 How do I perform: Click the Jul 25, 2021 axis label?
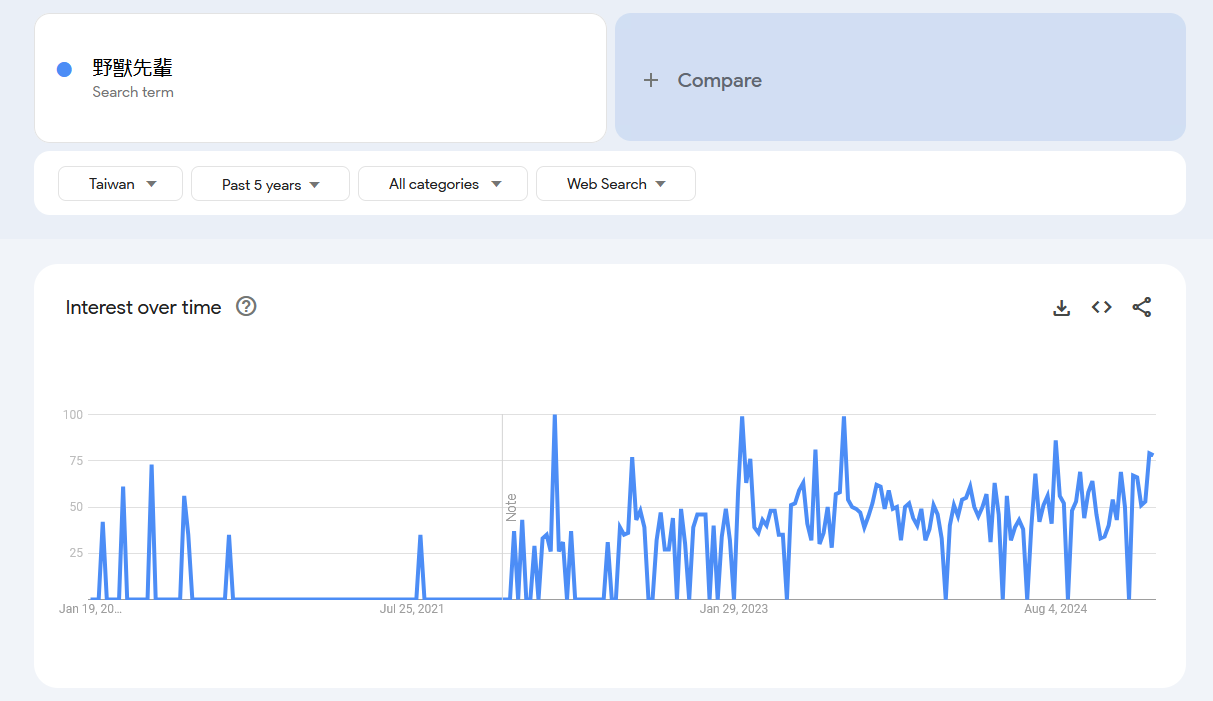pyautogui.click(x=412, y=609)
